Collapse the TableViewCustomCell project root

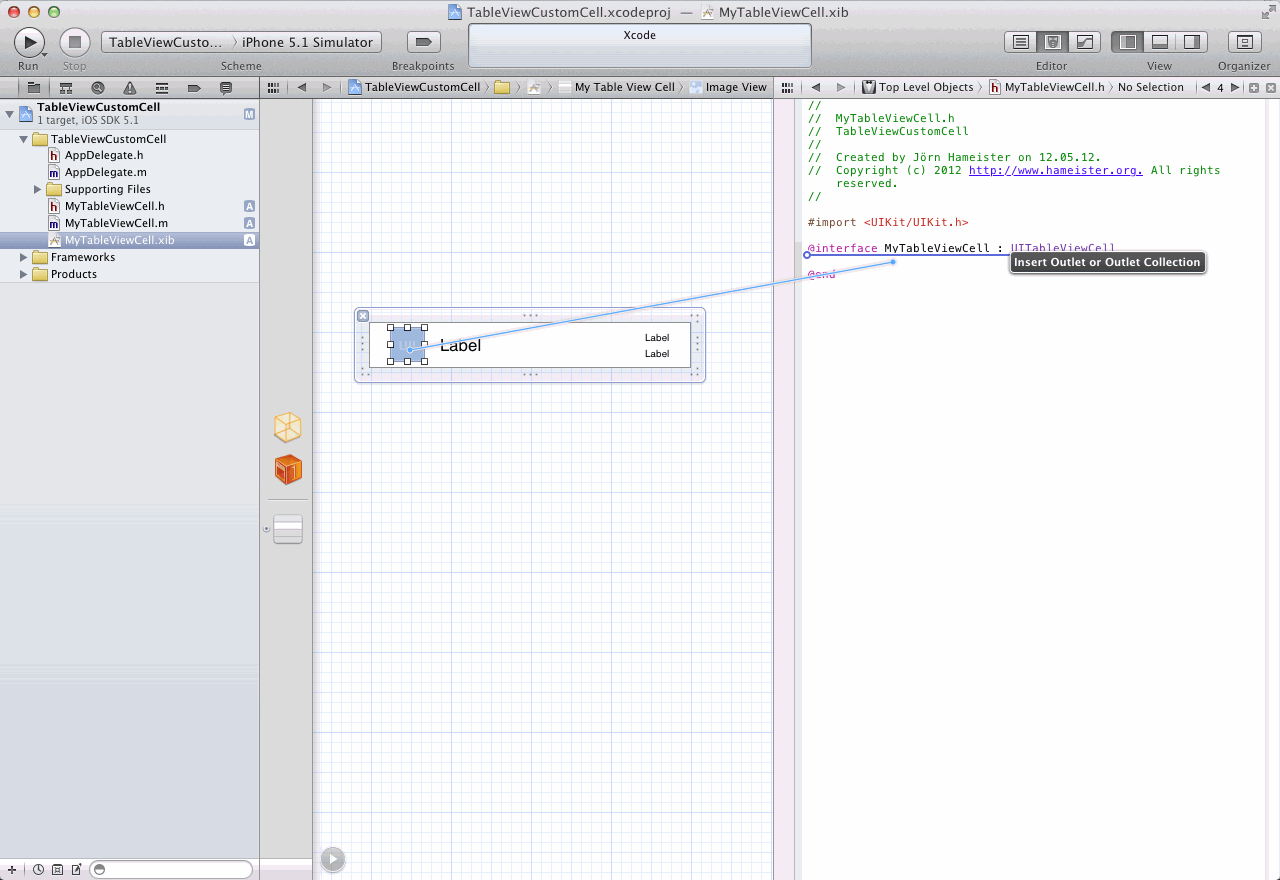[10, 112]
